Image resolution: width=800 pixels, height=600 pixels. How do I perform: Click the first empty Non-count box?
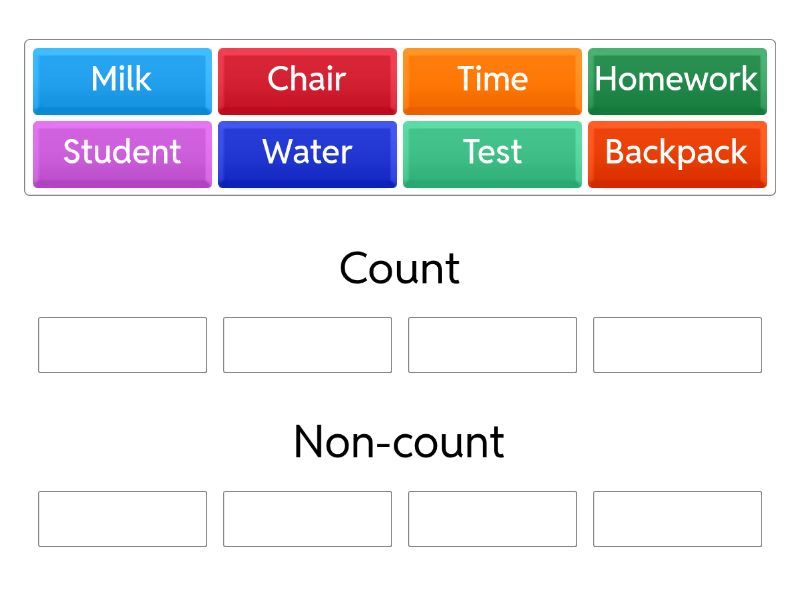coord(122,519)
